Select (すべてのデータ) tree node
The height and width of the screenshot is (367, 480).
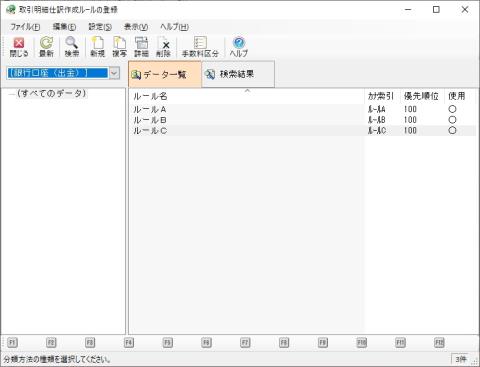coord(52,93)
